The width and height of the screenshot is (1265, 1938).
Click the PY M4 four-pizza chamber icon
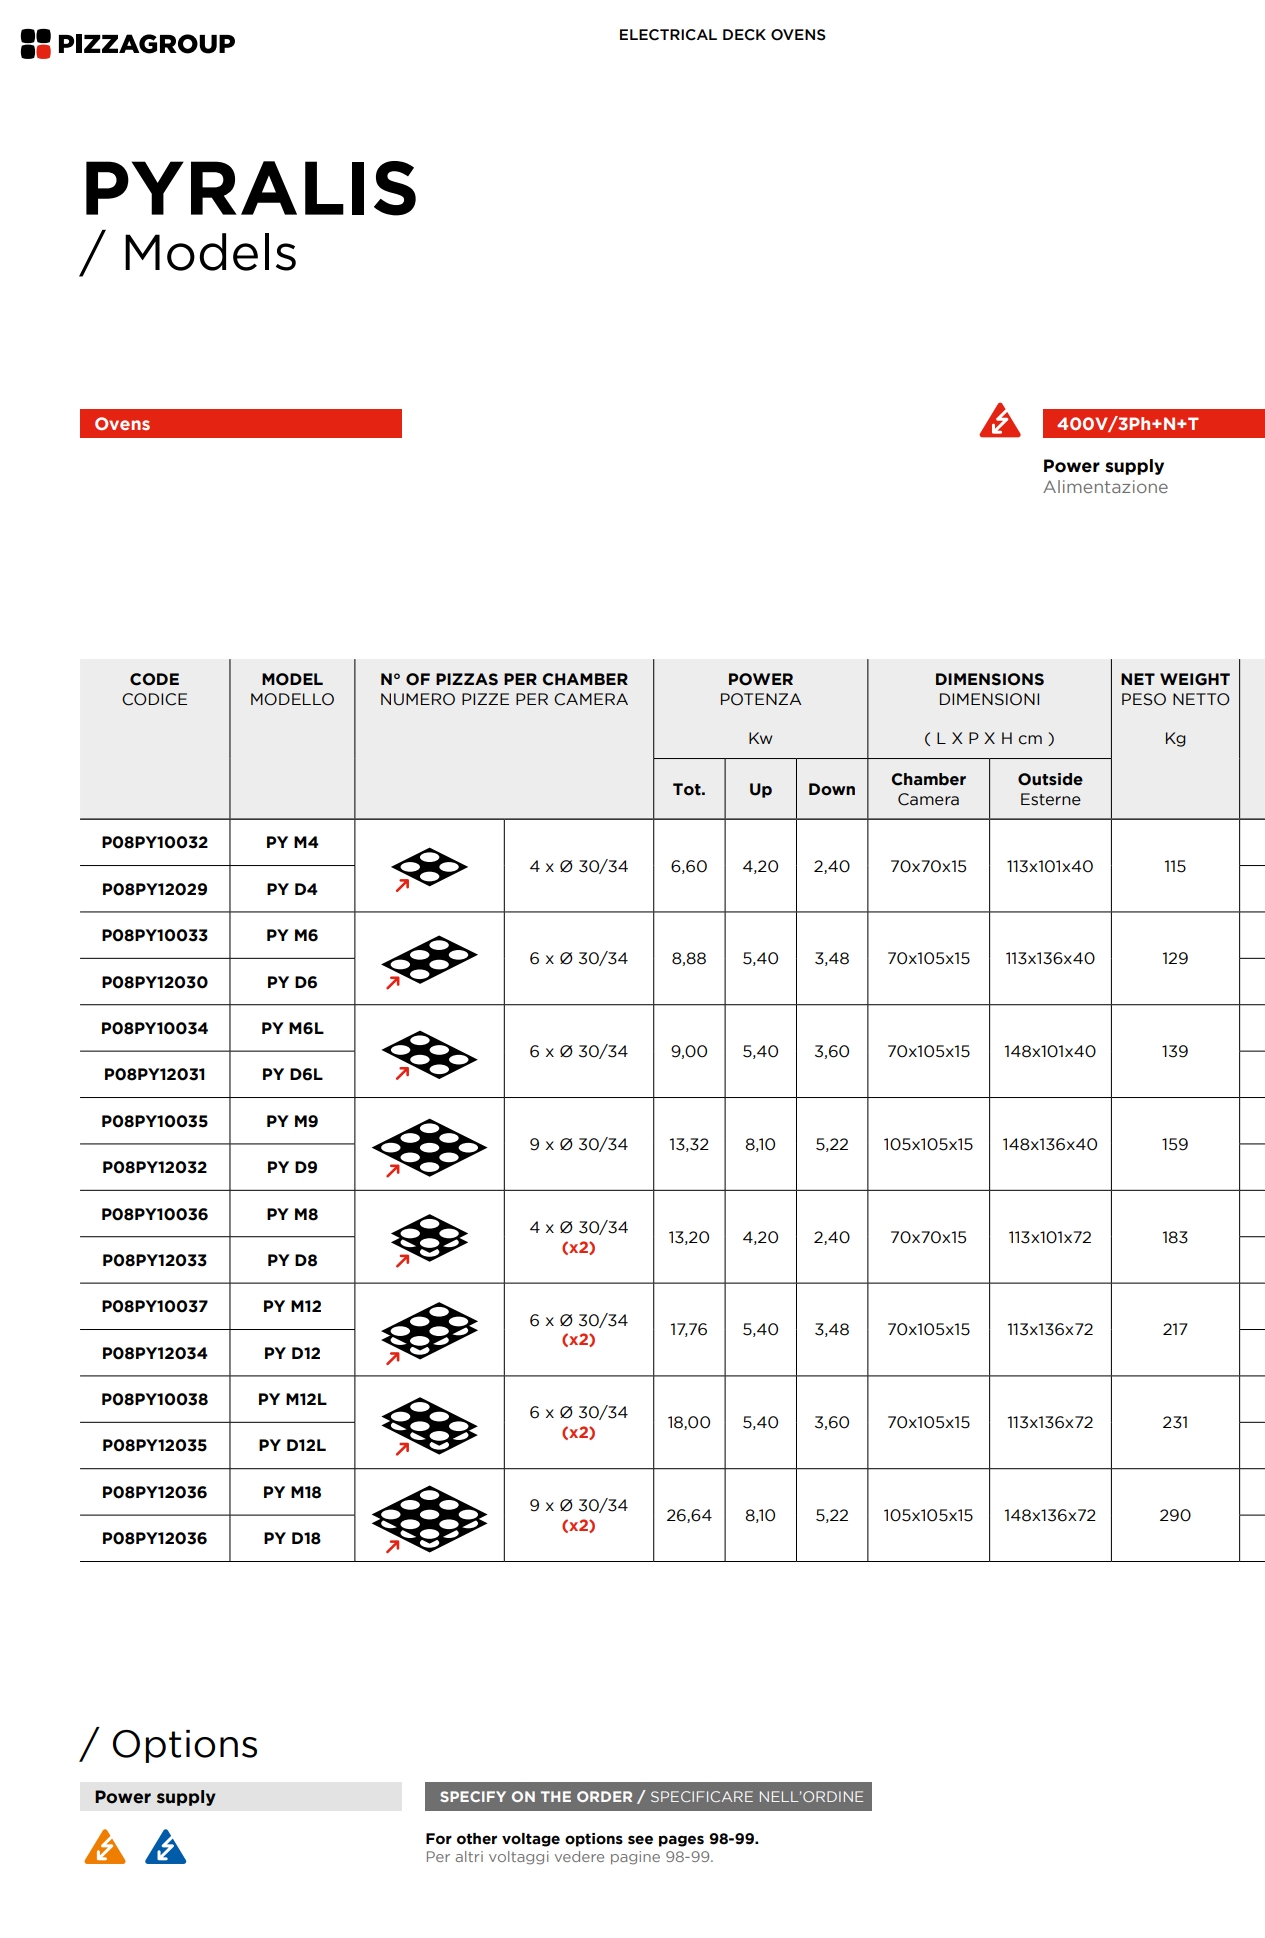tap(429, 866)
